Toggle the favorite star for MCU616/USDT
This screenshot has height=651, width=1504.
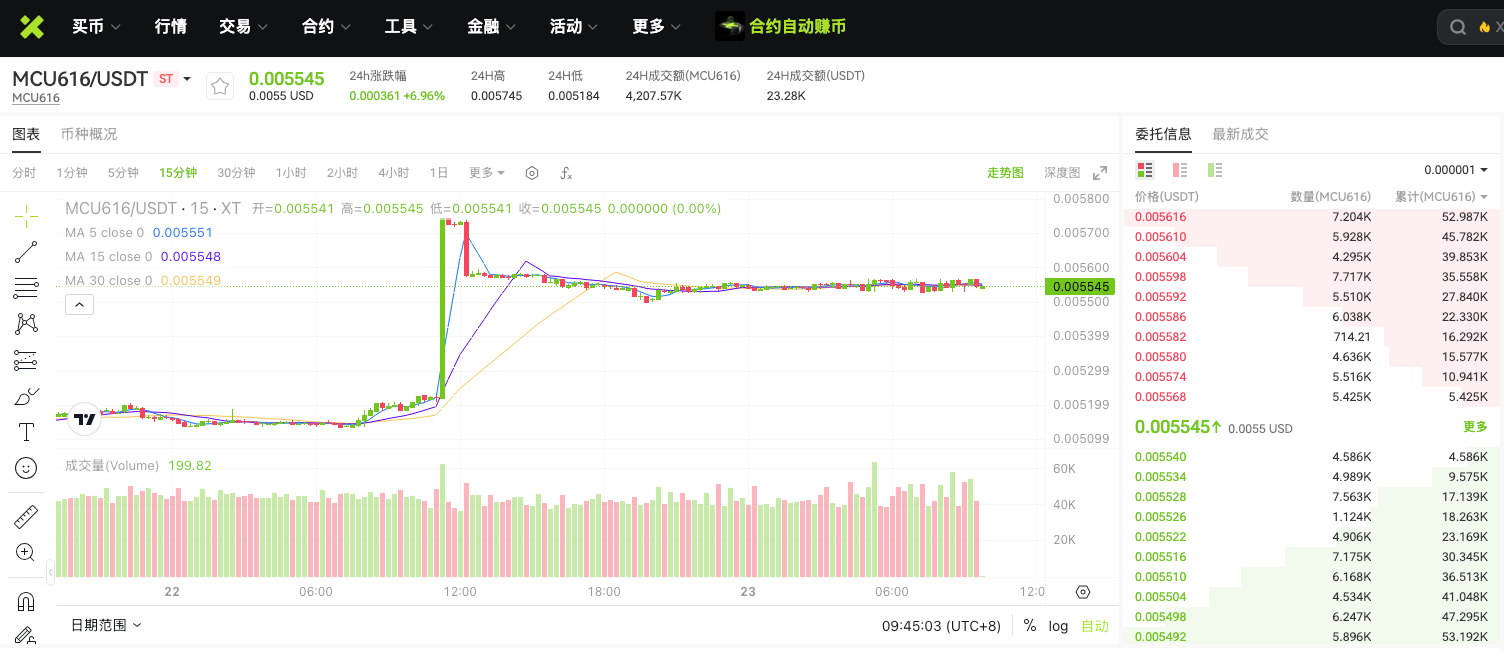pos(220,86)
